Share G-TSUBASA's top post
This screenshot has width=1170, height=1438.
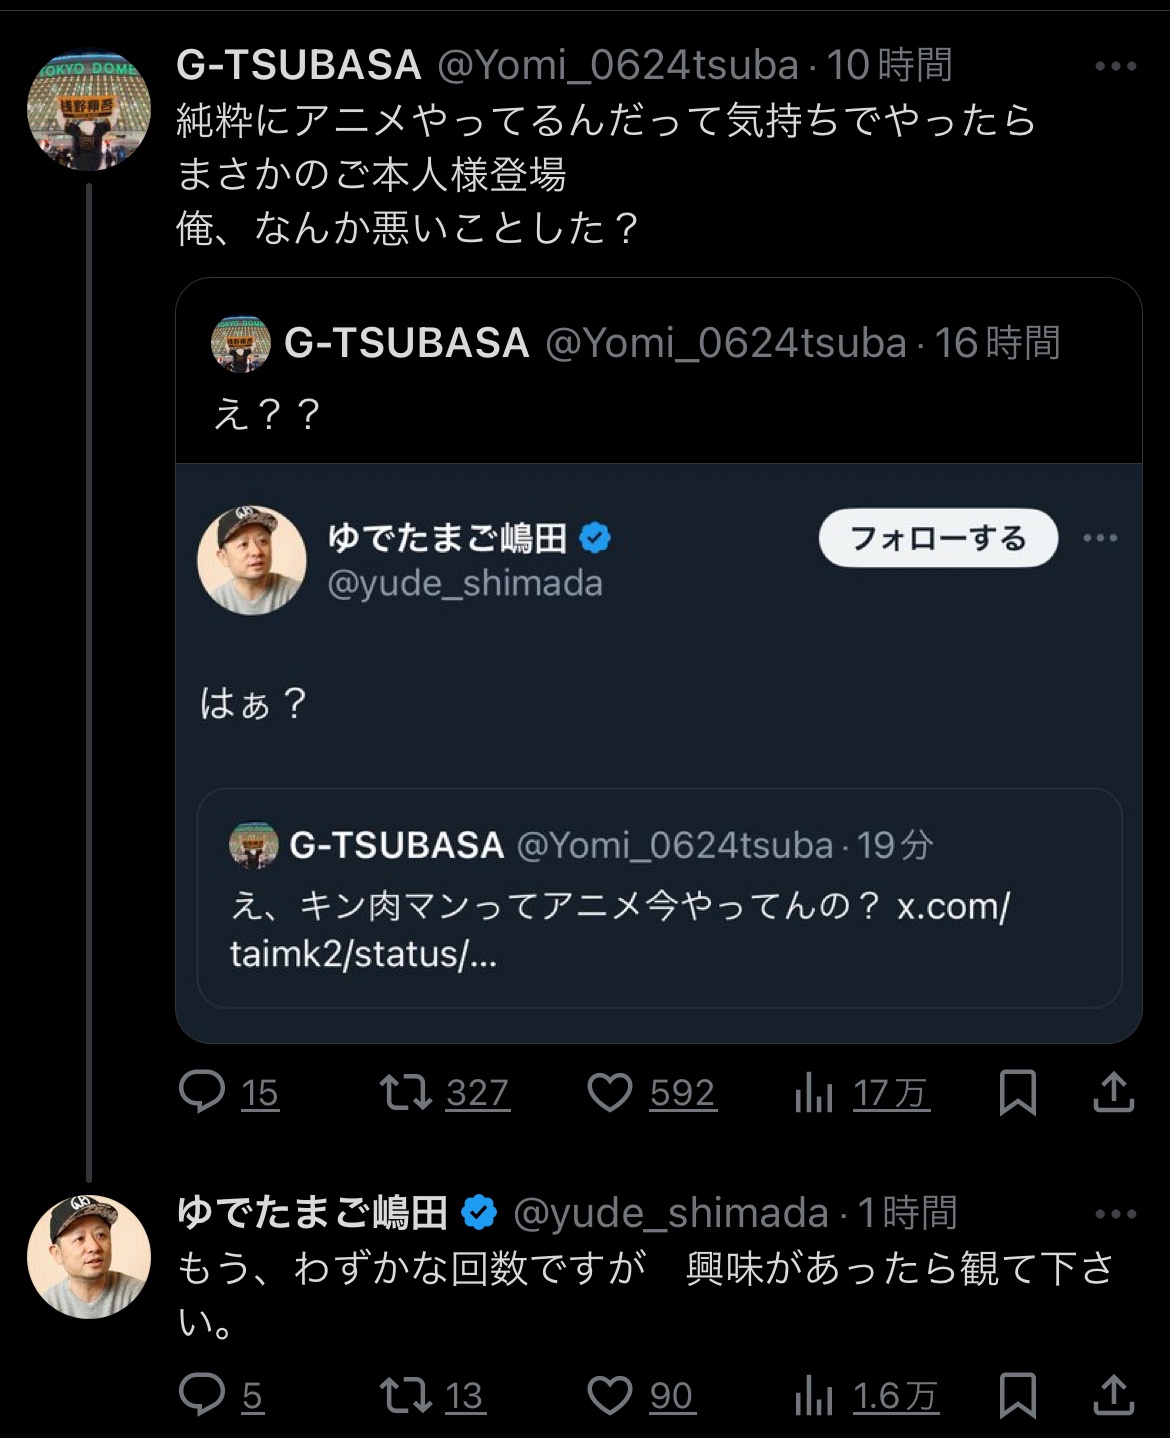pos(1113,1092)
